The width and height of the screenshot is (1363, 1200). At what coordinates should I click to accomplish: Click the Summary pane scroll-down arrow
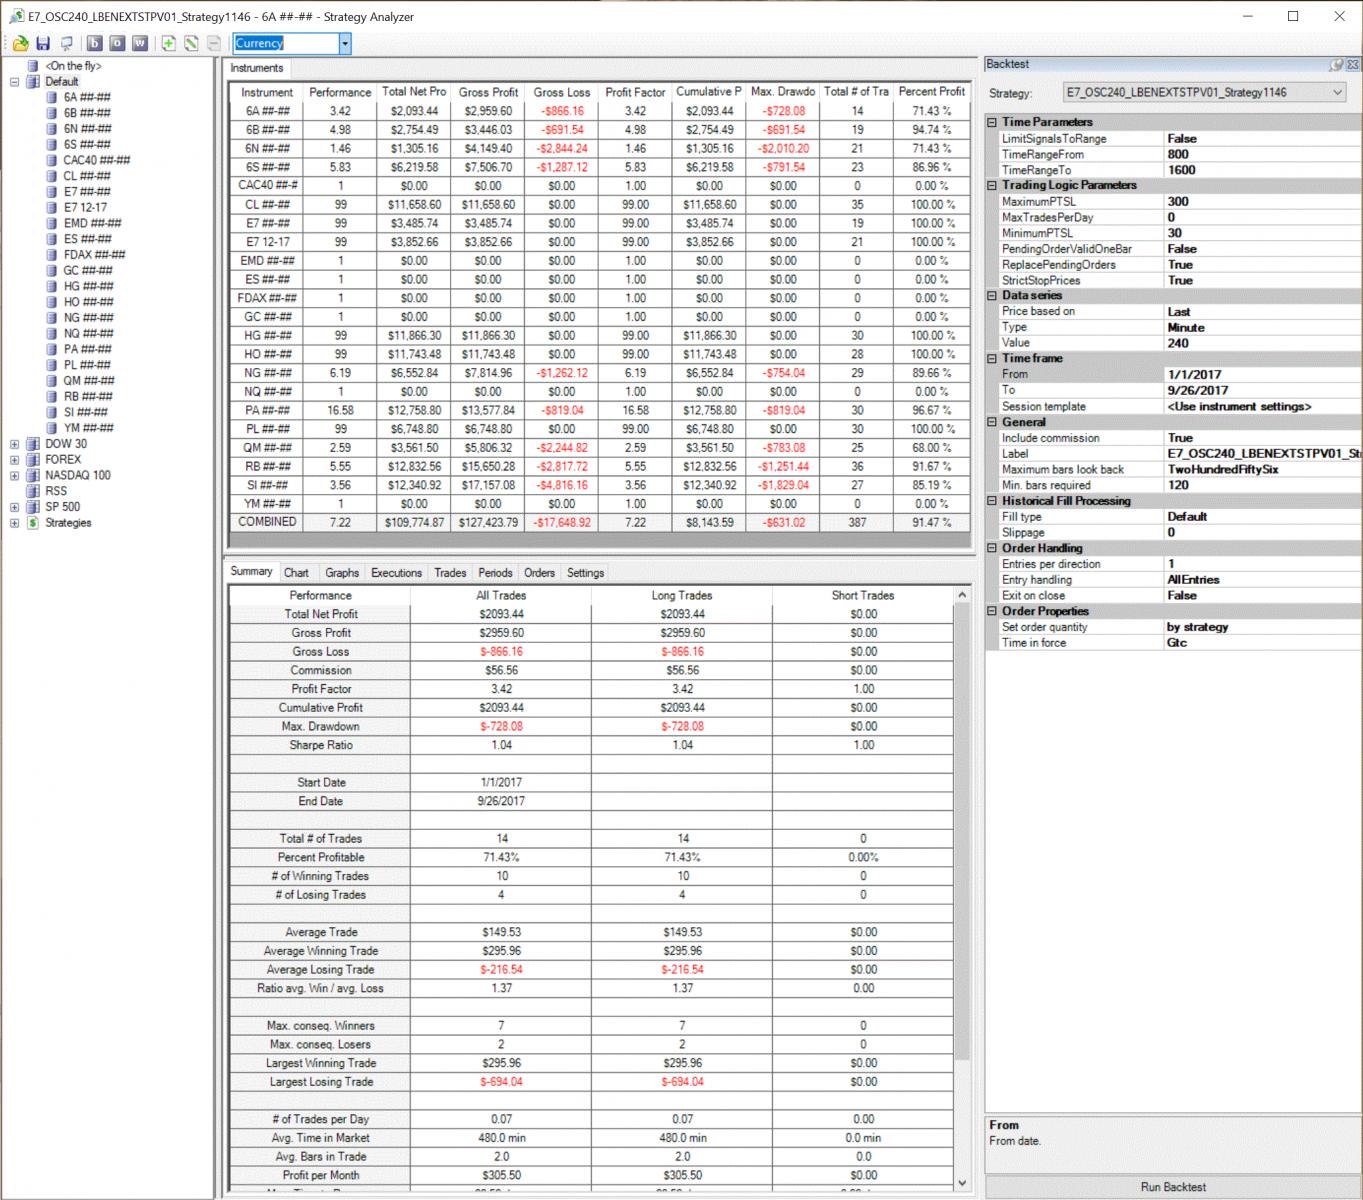click(x=962, y=1183)
